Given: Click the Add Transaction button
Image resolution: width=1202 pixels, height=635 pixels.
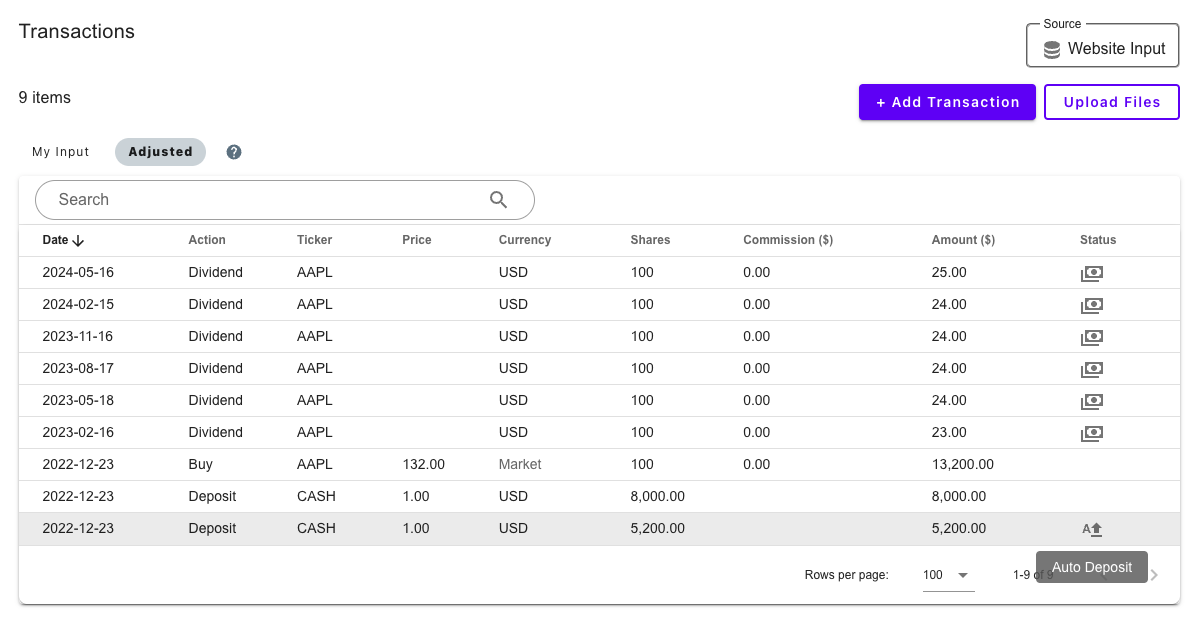Looking at the screenshot, I should 946,102.
